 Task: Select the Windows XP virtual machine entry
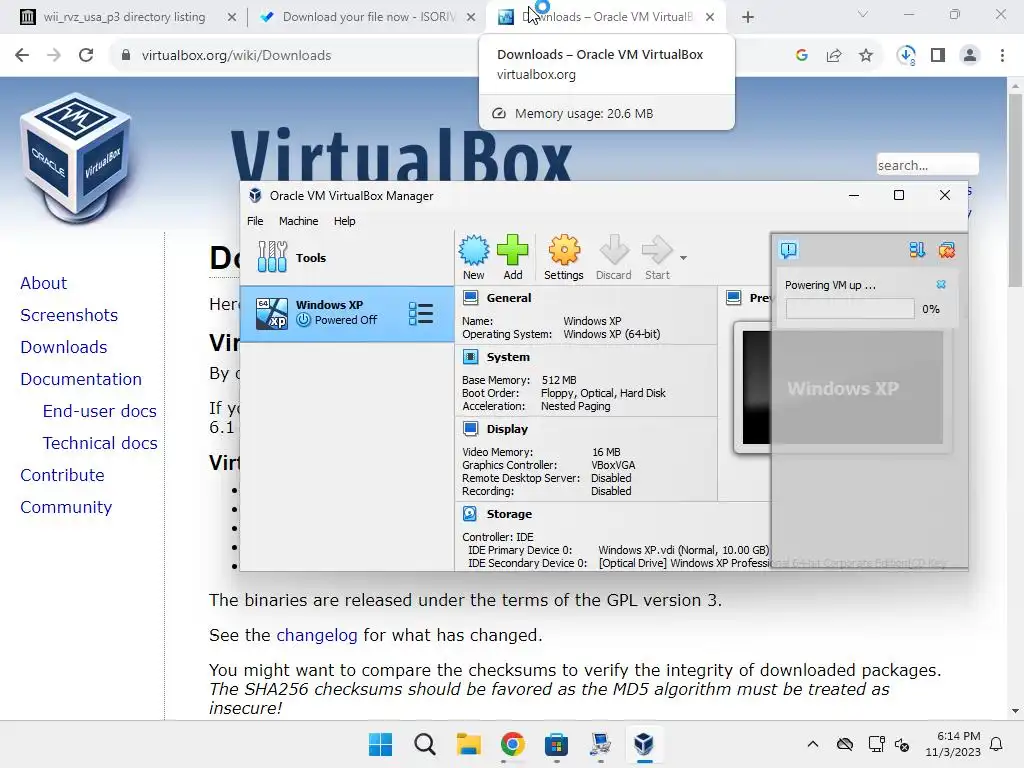[347, 313]
